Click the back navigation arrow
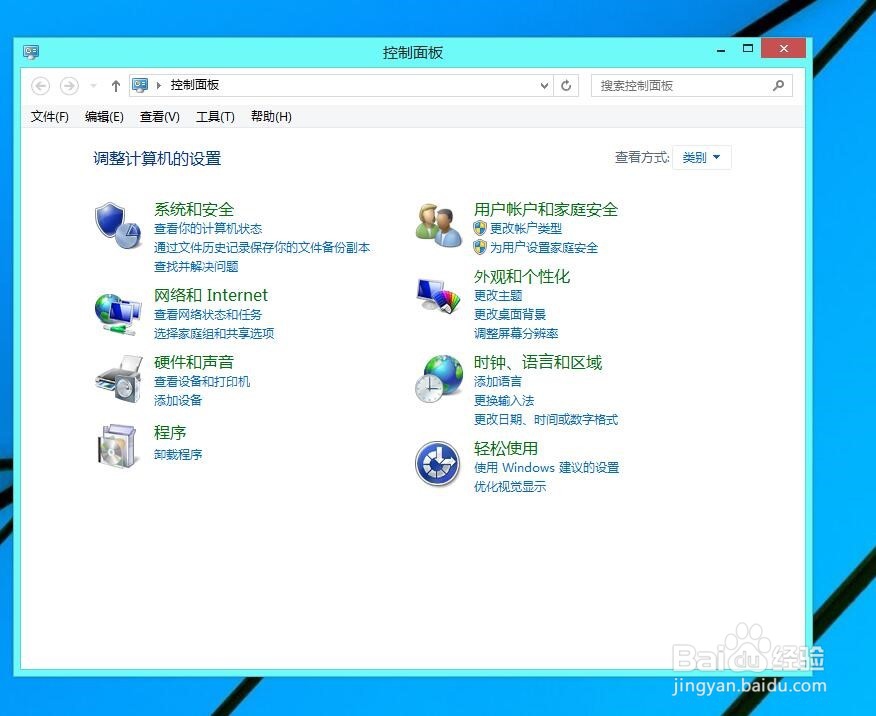The image size is (876, 716). (x=40, y=85)
